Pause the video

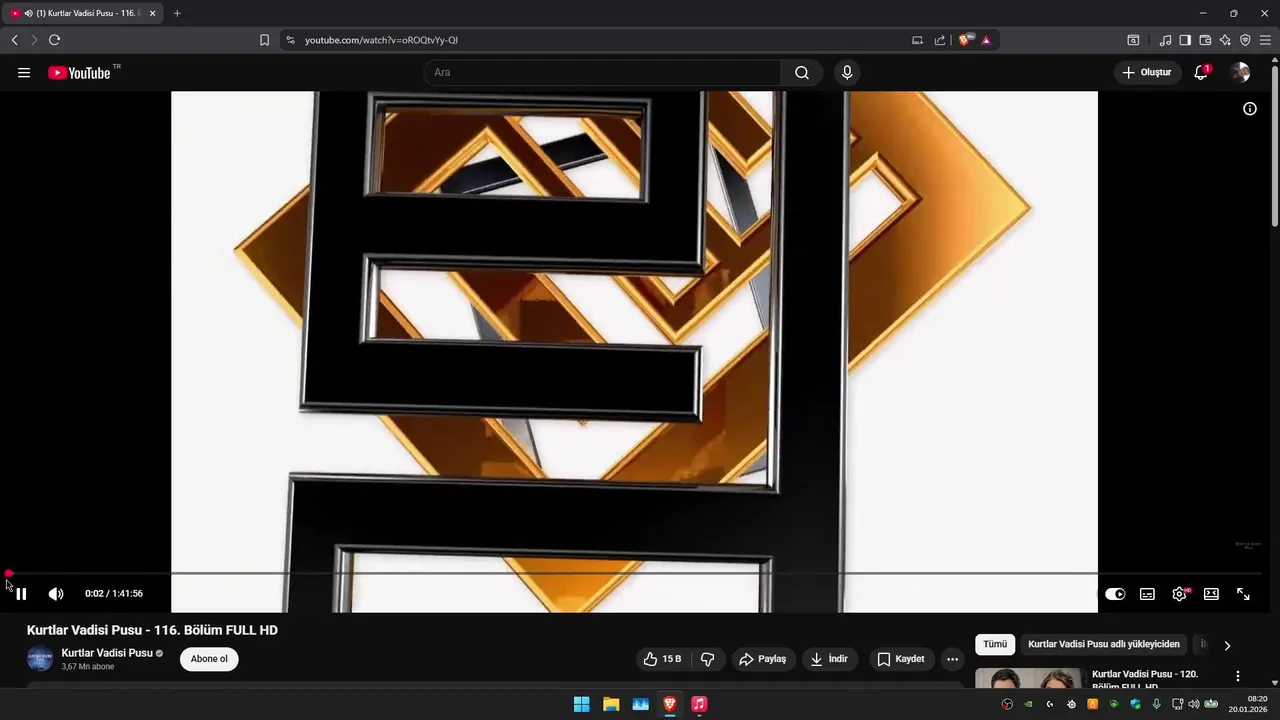(x=21, y=594)
